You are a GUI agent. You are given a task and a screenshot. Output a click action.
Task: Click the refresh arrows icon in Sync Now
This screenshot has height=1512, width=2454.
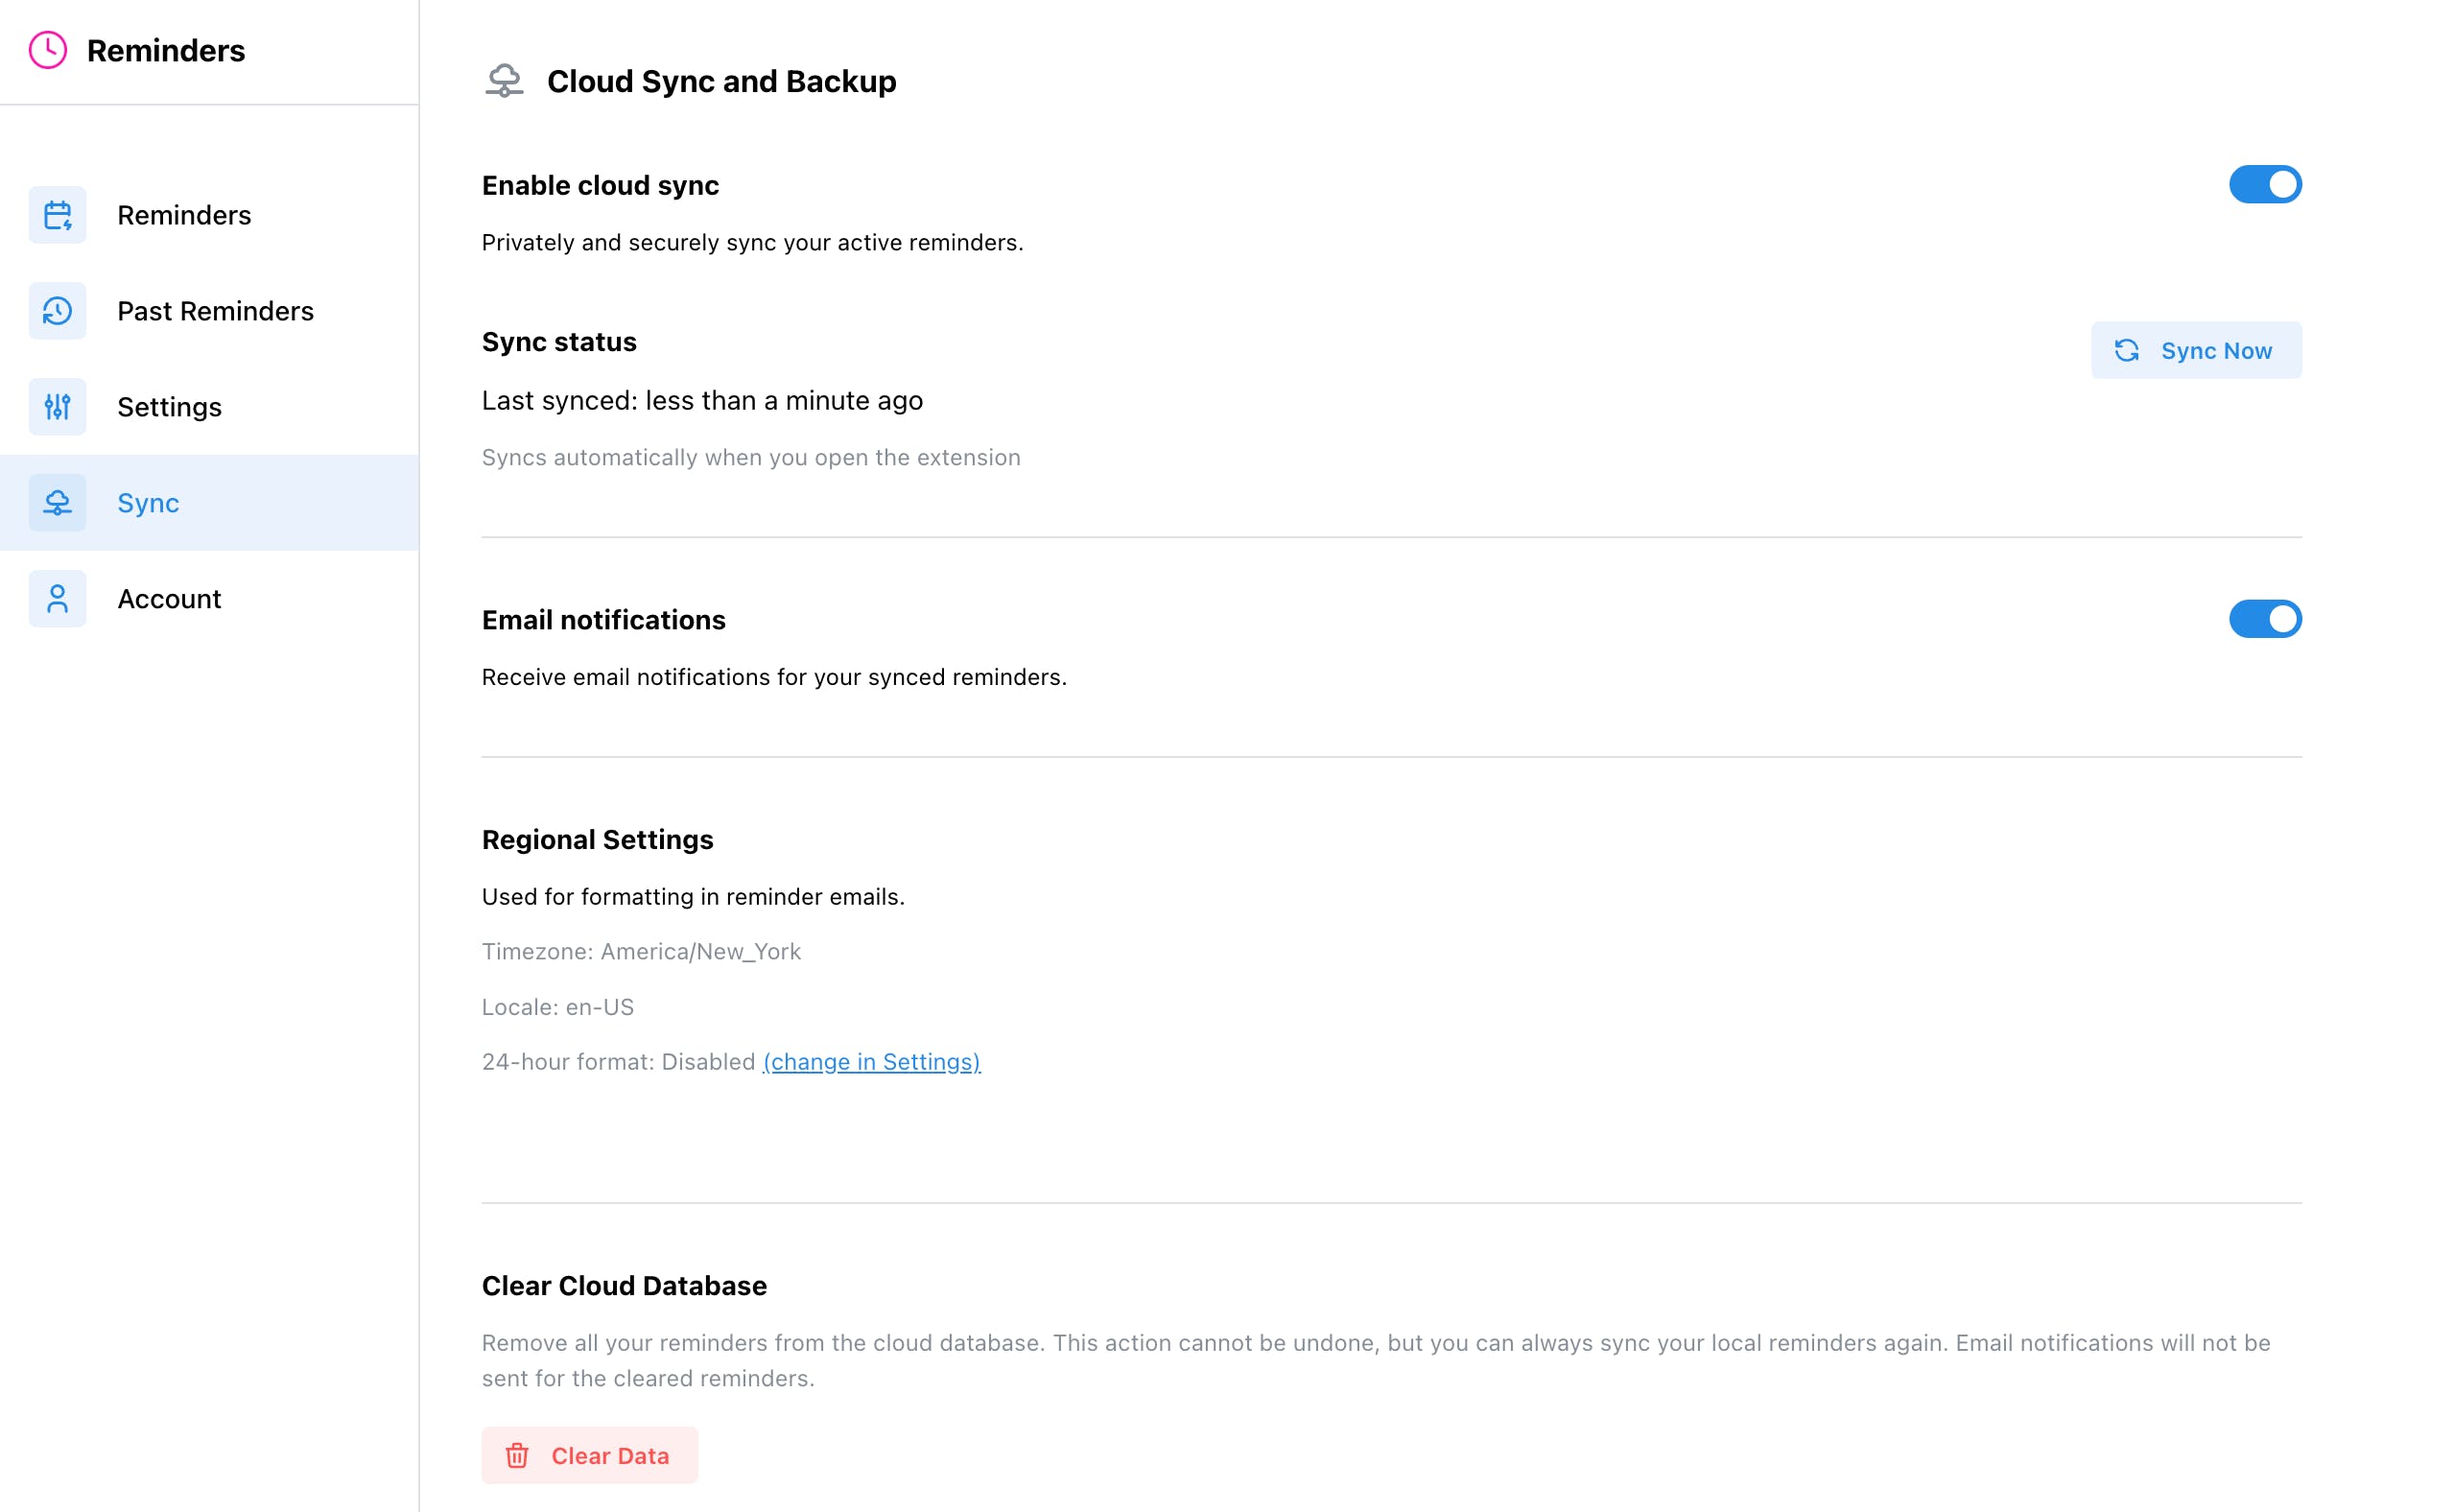coord(2127,350)
